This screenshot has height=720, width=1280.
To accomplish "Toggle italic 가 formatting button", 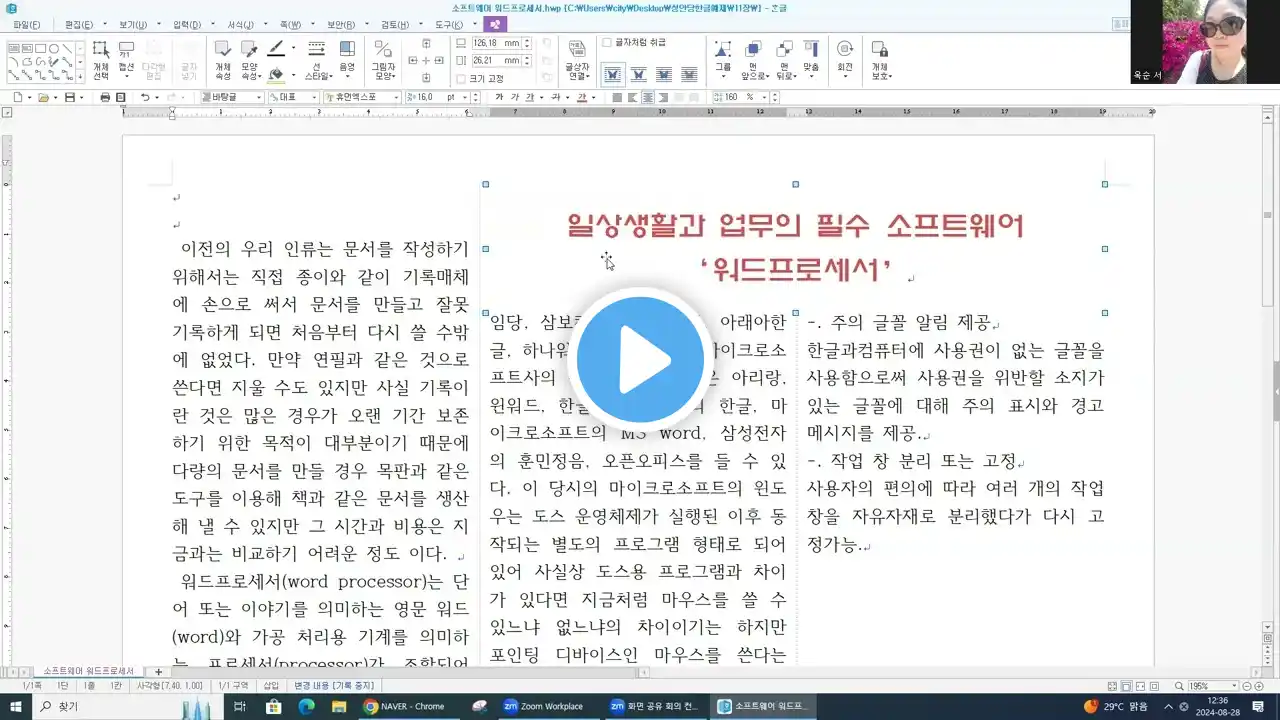I will coord(515,97).
